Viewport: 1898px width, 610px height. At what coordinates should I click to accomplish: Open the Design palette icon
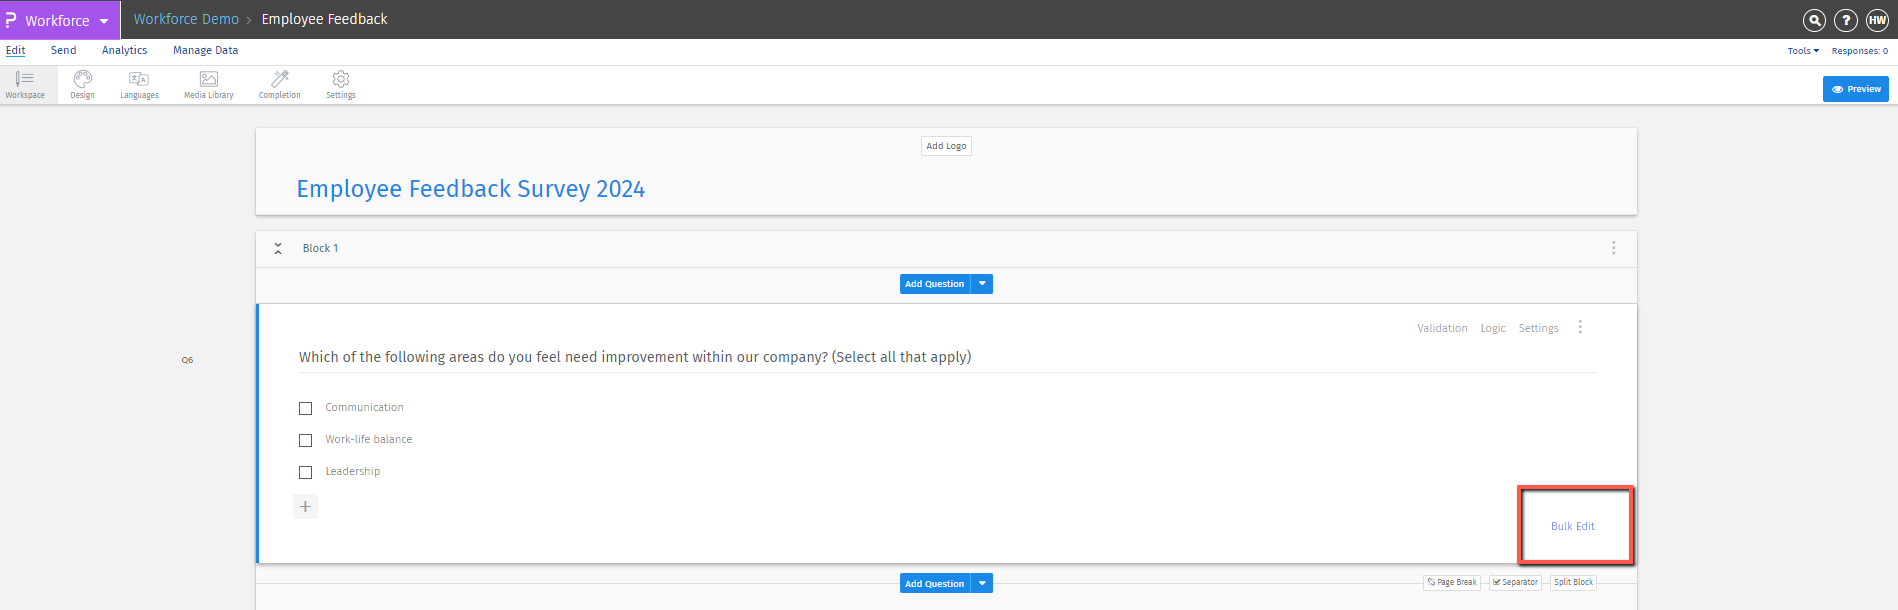click(x=83, y=84)
